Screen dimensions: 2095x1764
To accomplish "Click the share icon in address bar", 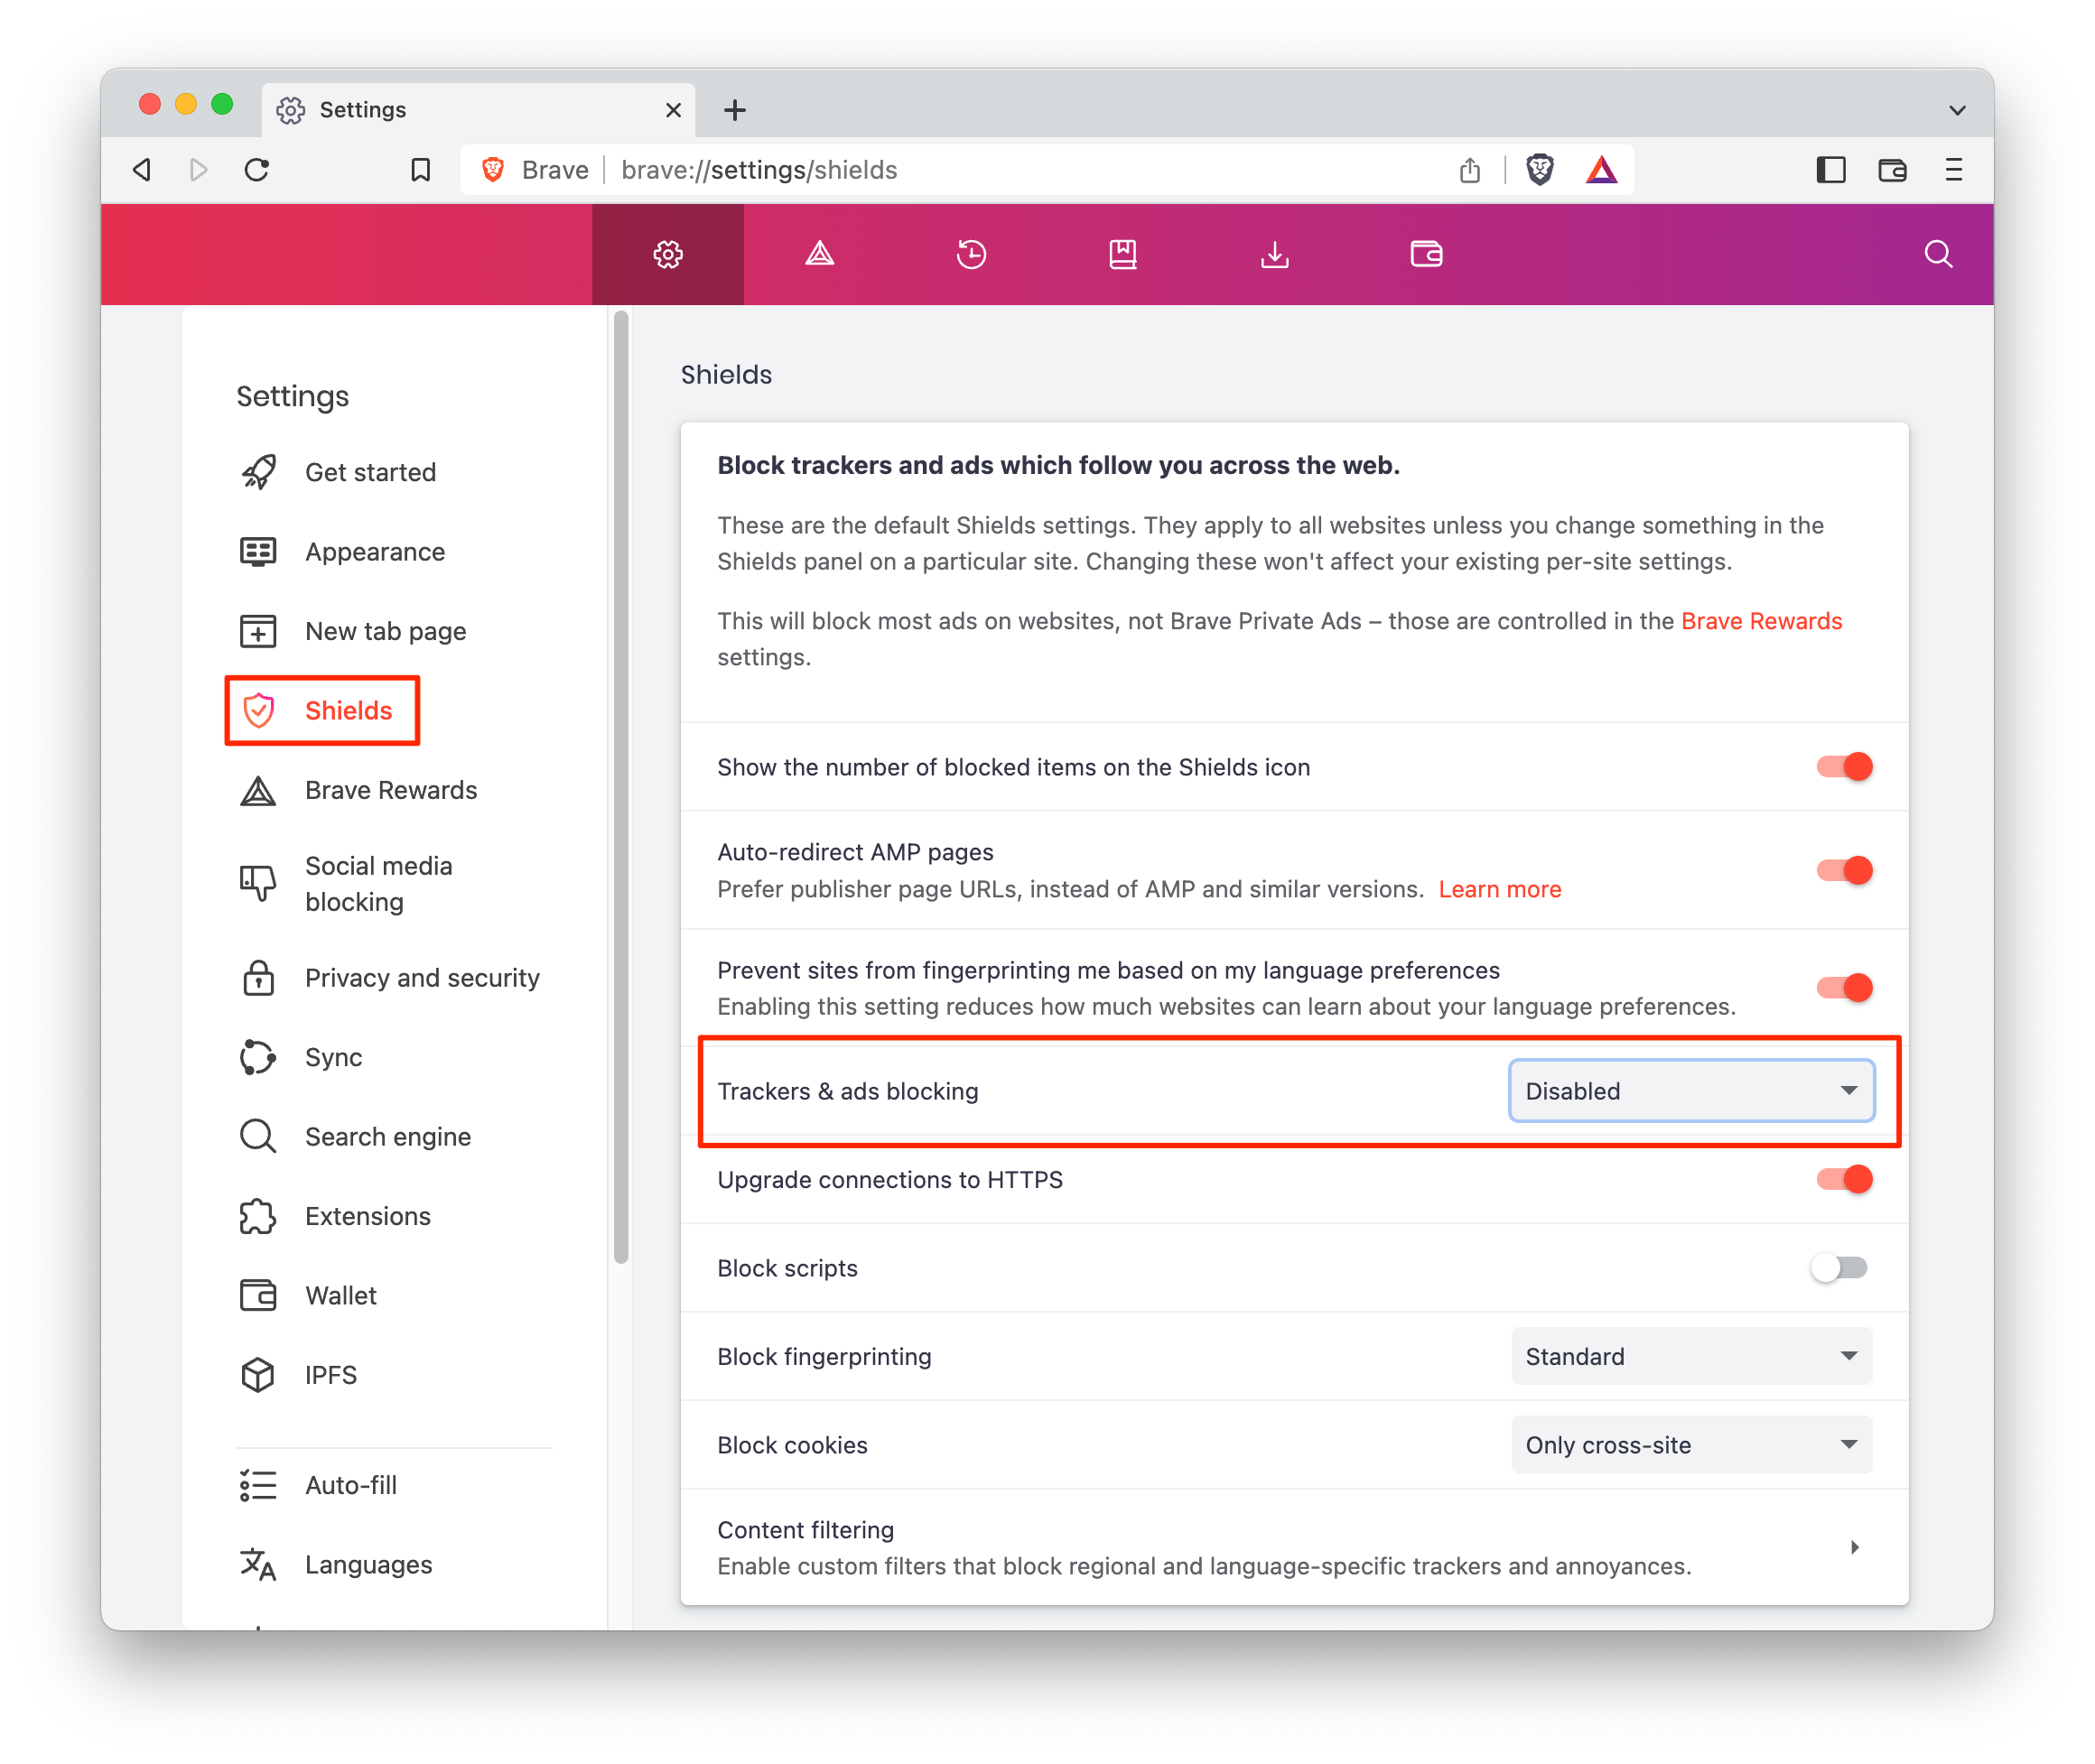I will (x=1469, y=170).
